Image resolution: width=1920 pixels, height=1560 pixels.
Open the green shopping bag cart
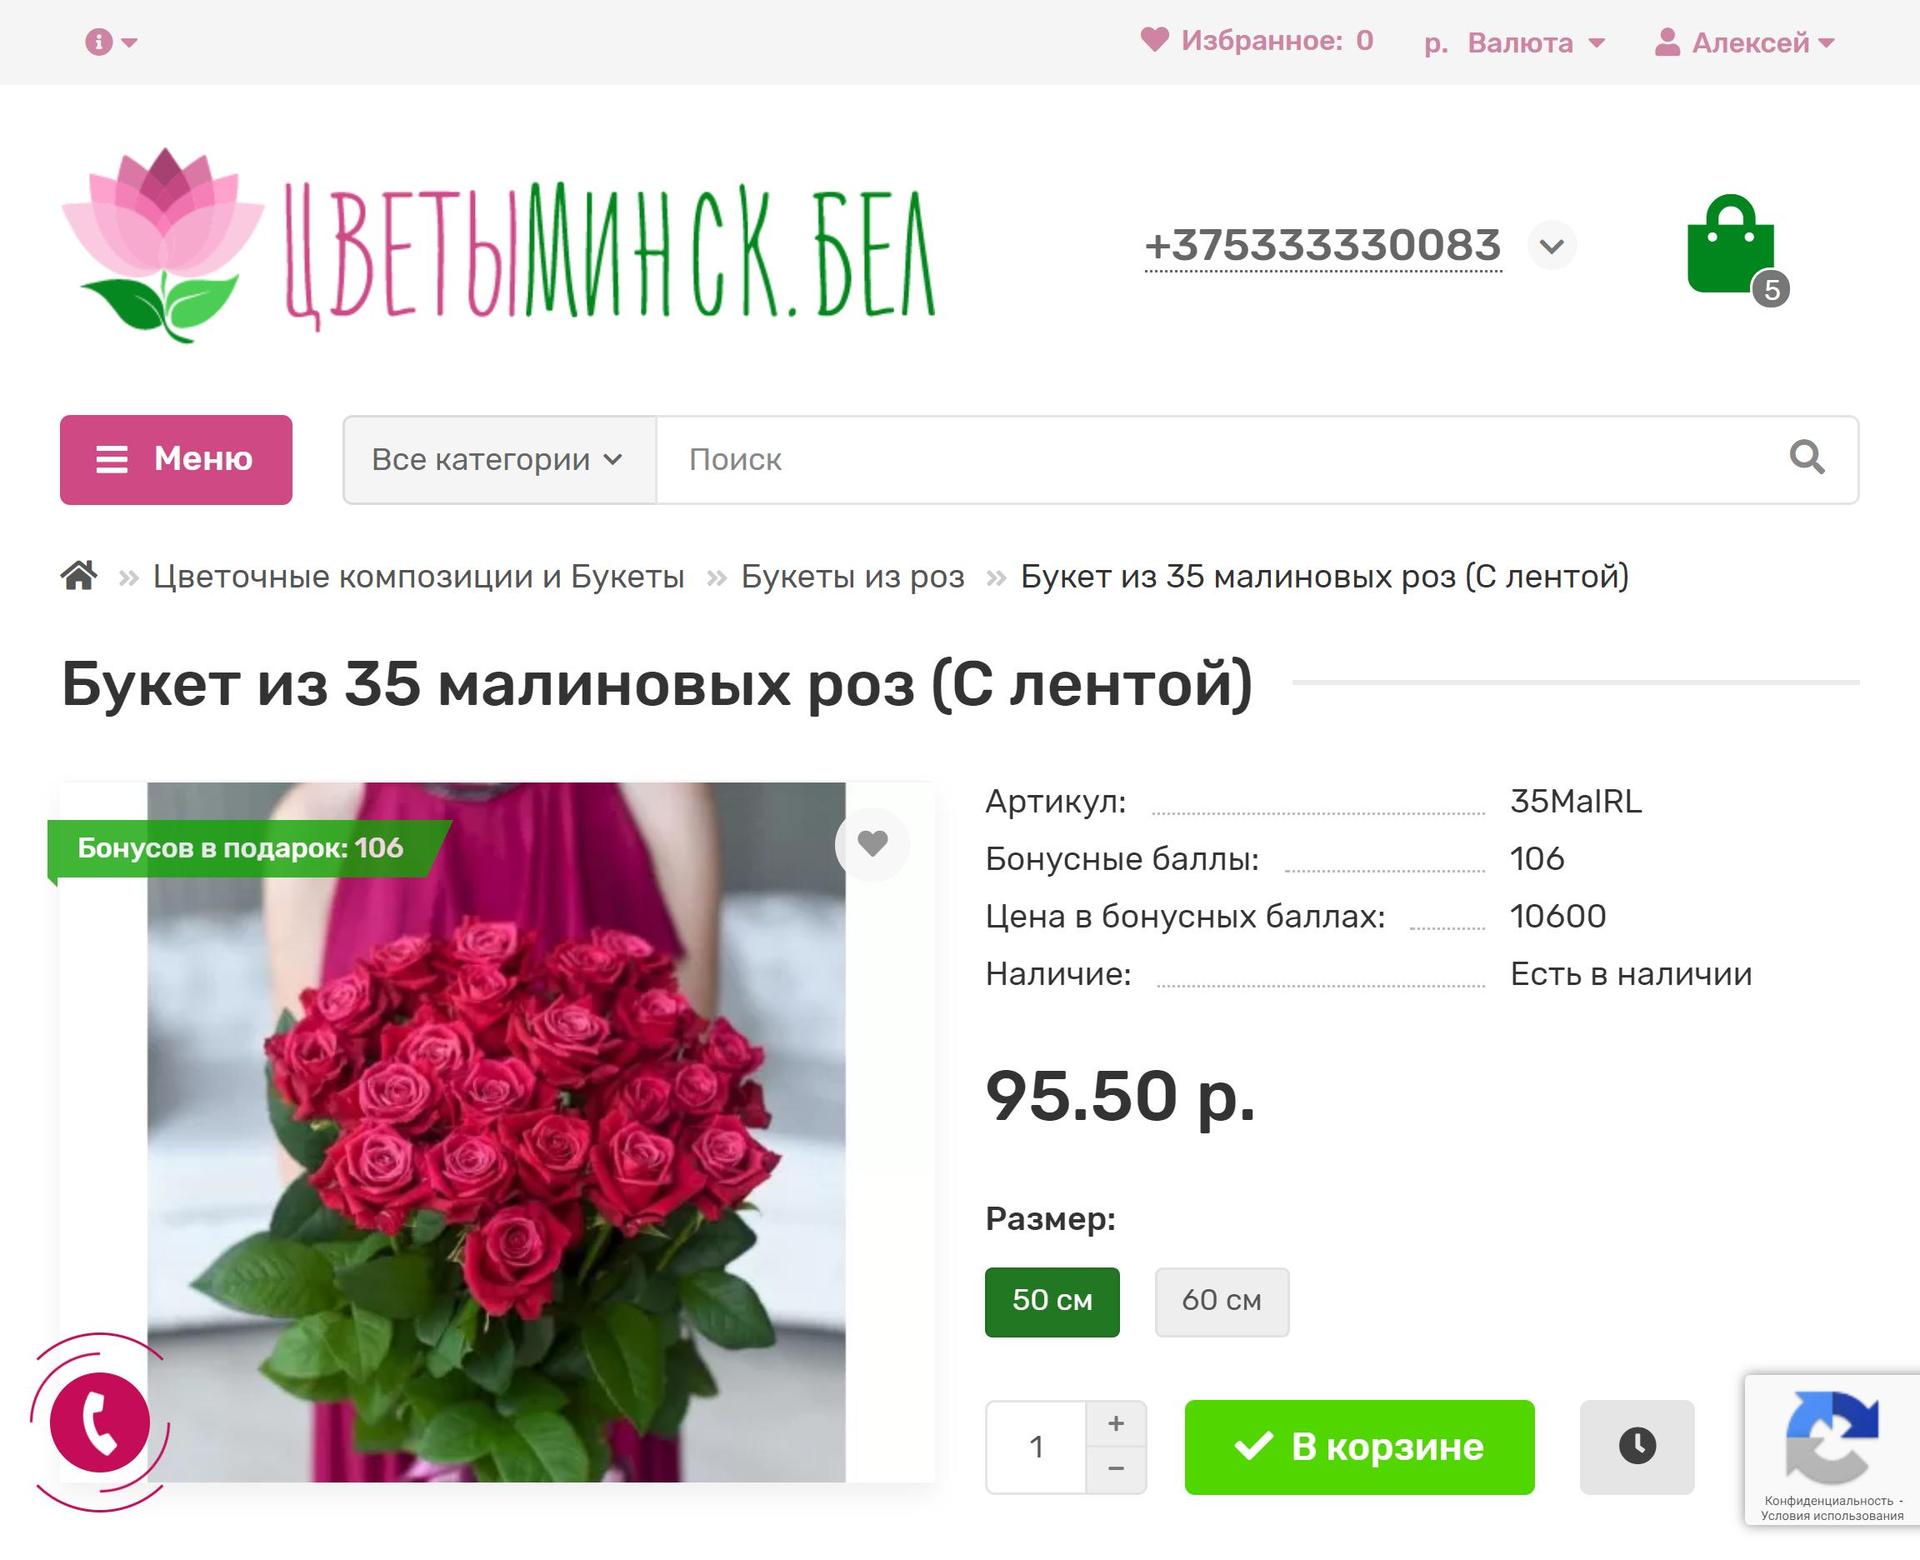click(1731, 246)
